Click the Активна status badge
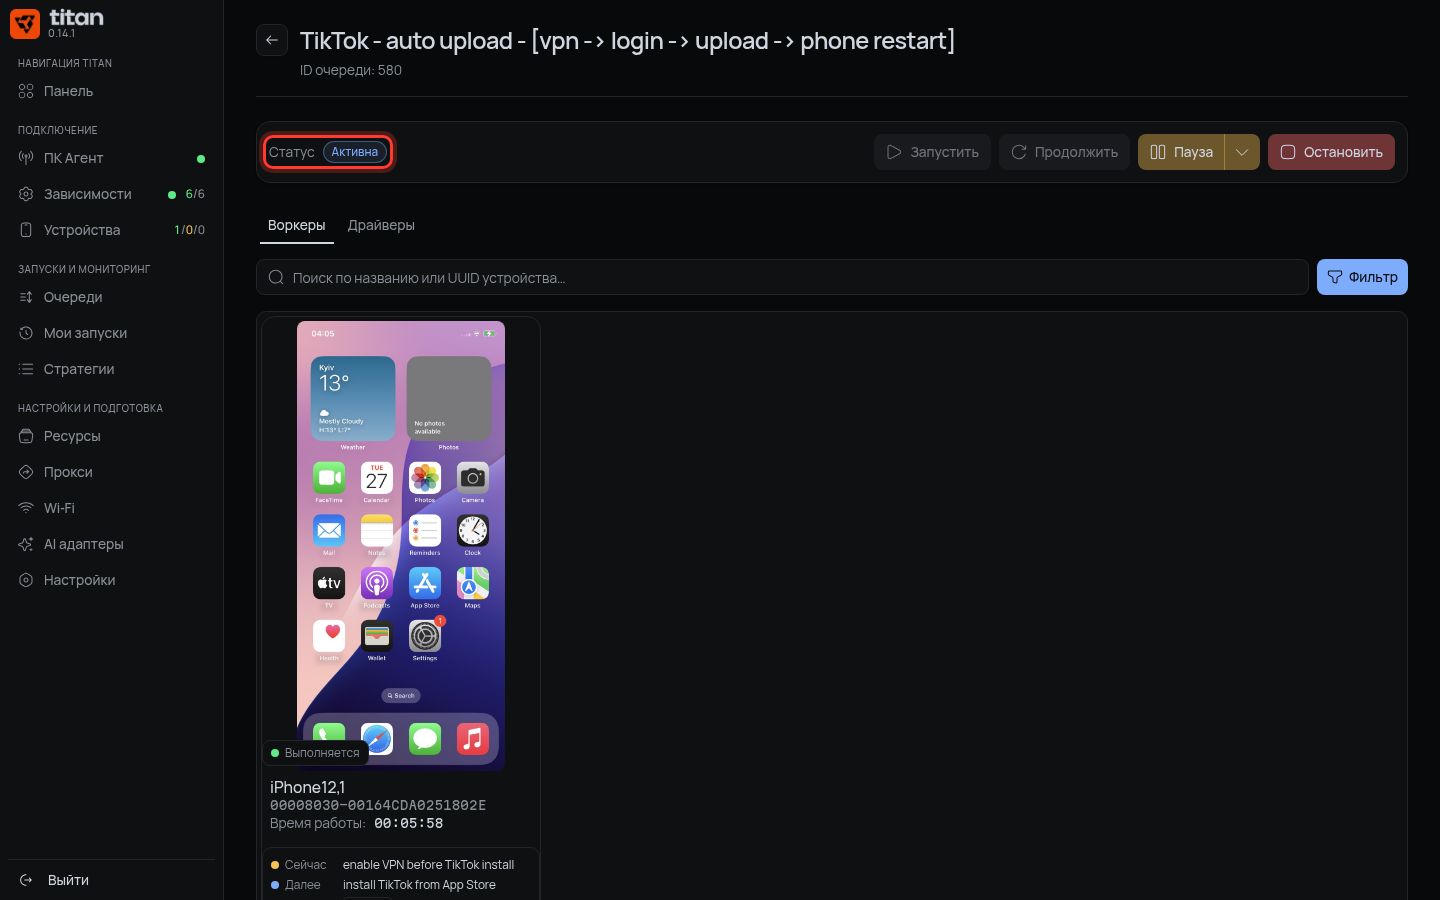Viewport: 1440px width, 900px height. [x=355, y=152]
